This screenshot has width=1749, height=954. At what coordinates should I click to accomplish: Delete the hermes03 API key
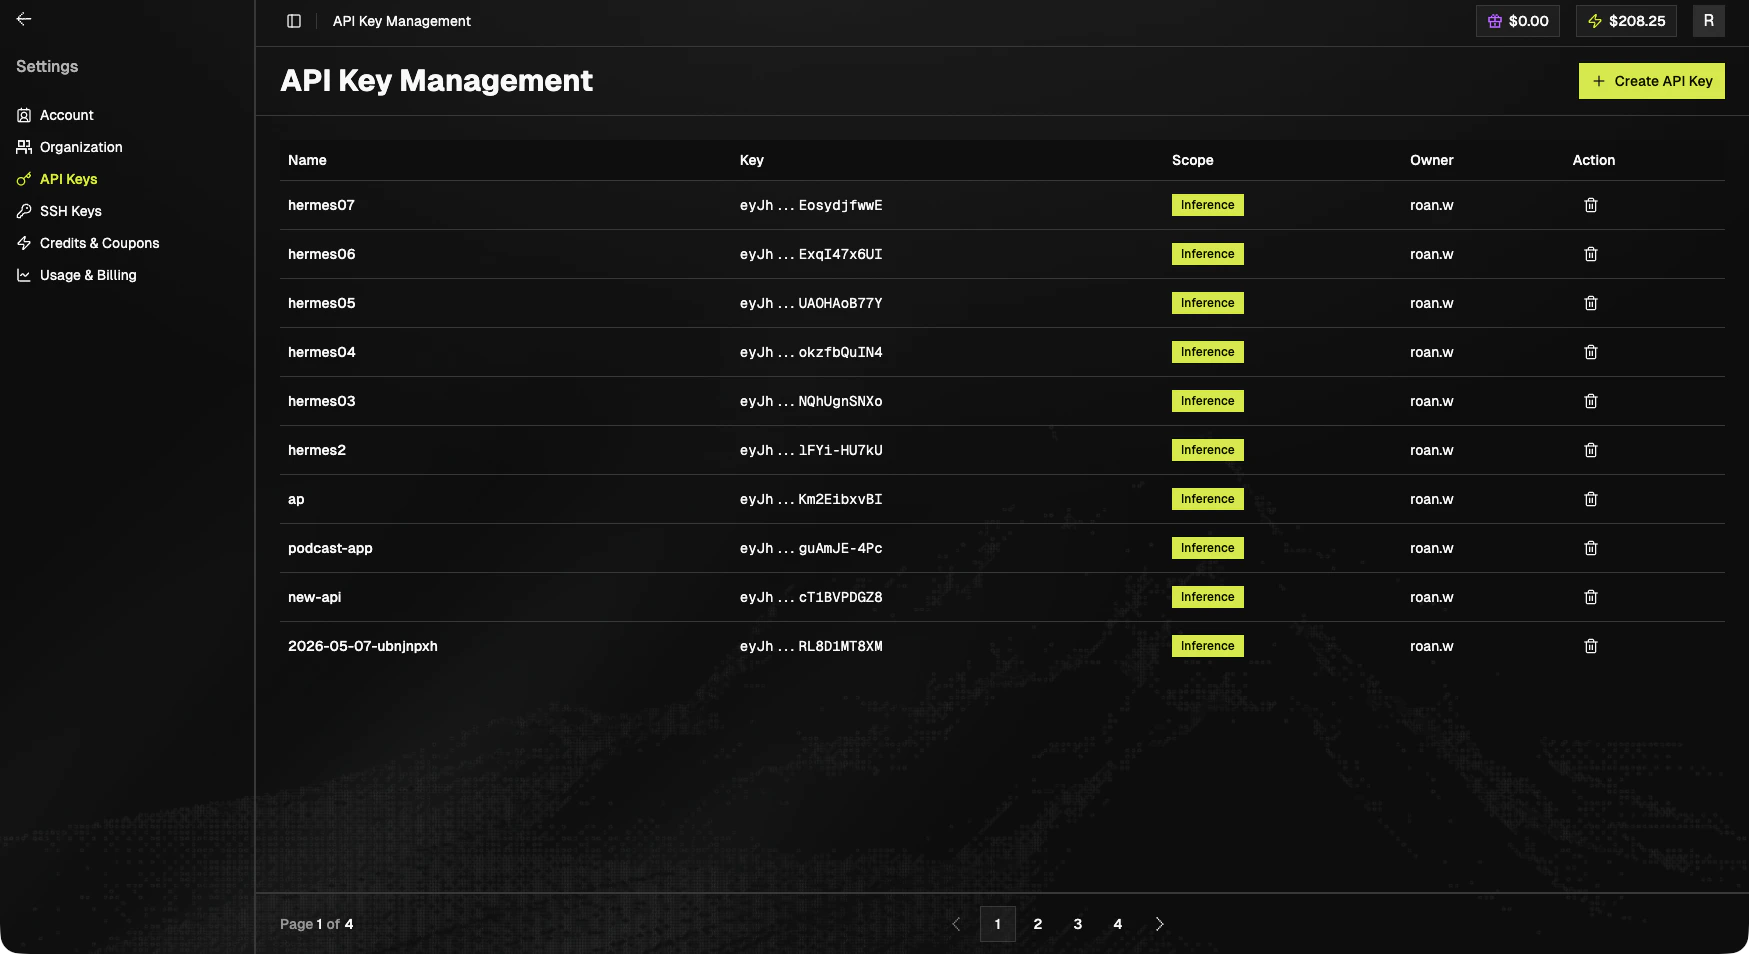1591,401
